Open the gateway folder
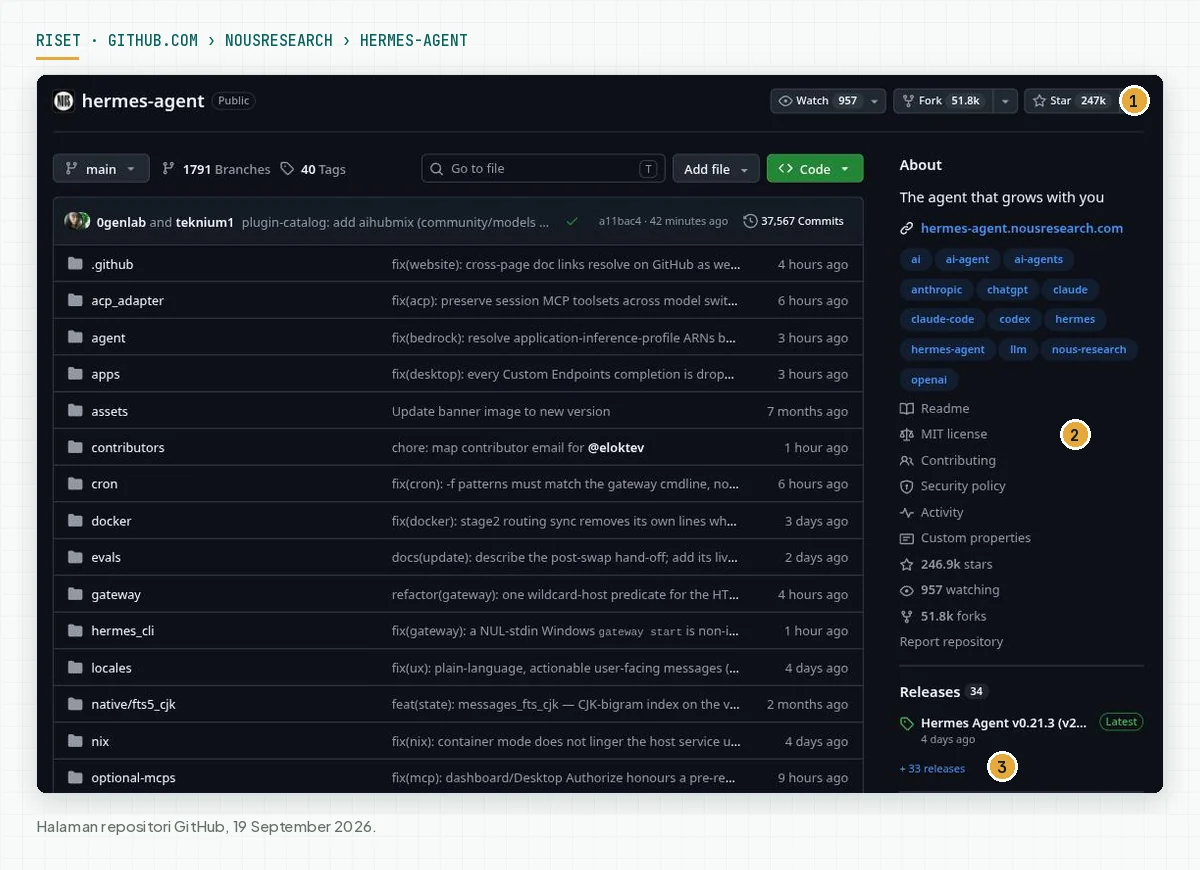Image resolution: width=1200 pixels, height=870 pixels. [x=116, y=594]
